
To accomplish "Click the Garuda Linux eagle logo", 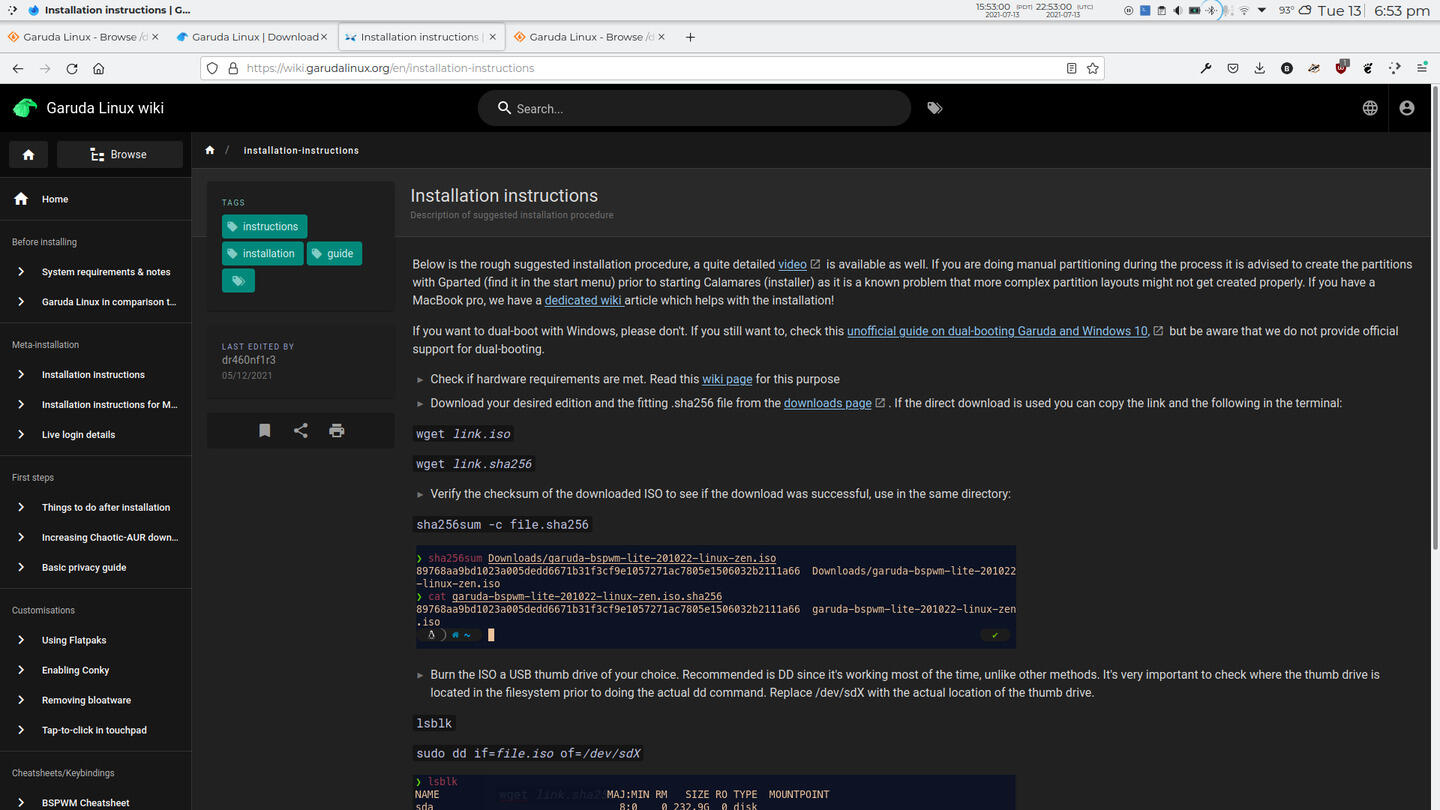I will 24,108.
